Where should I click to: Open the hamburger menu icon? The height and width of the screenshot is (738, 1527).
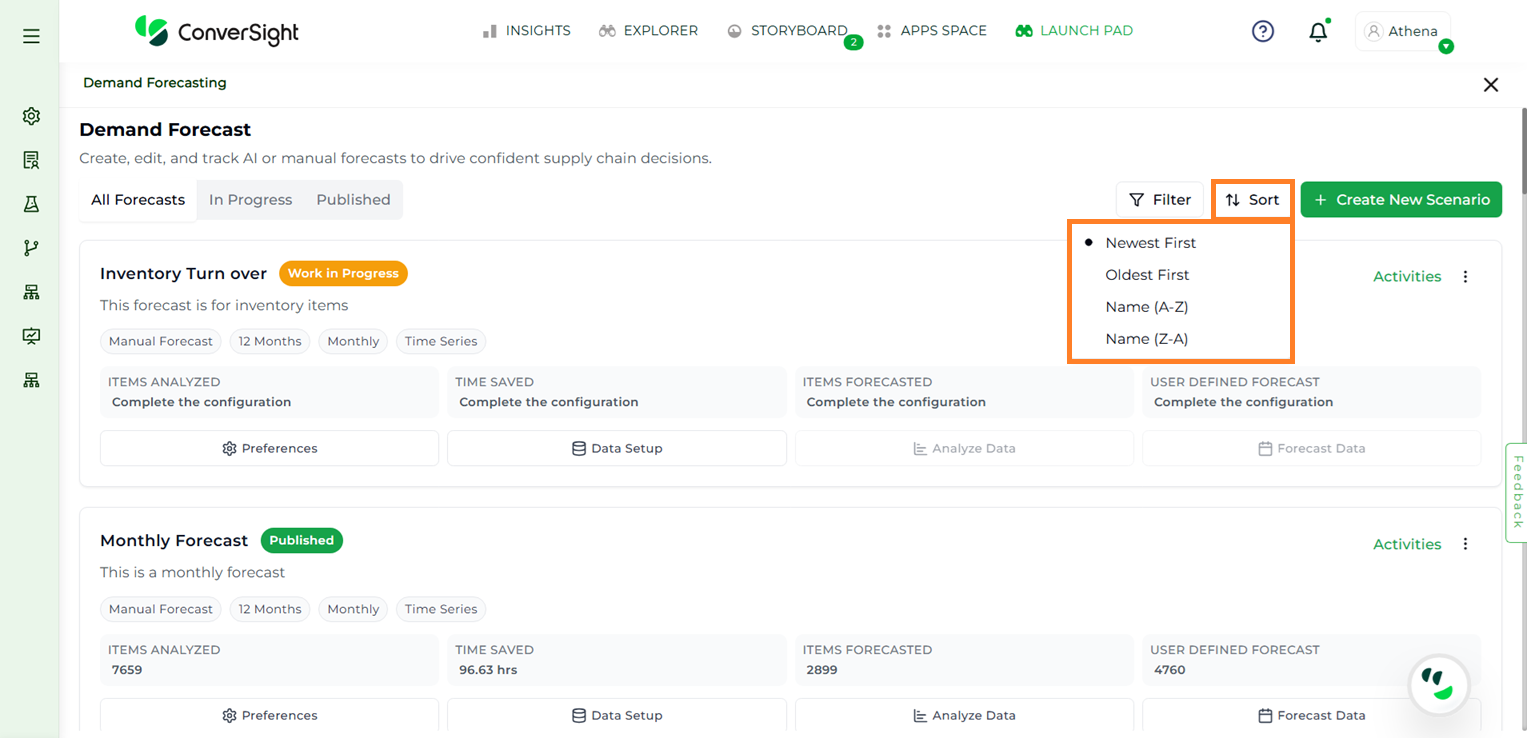point(31,36)
